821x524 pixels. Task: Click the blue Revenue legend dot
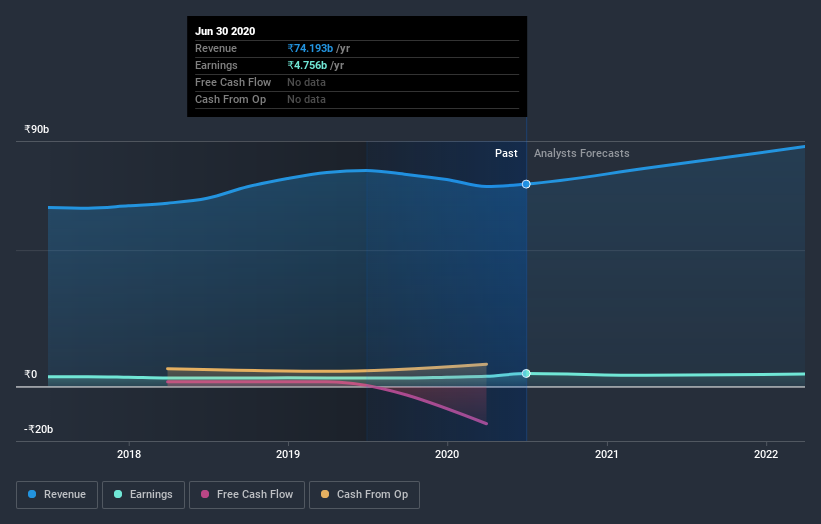[32, 494]
